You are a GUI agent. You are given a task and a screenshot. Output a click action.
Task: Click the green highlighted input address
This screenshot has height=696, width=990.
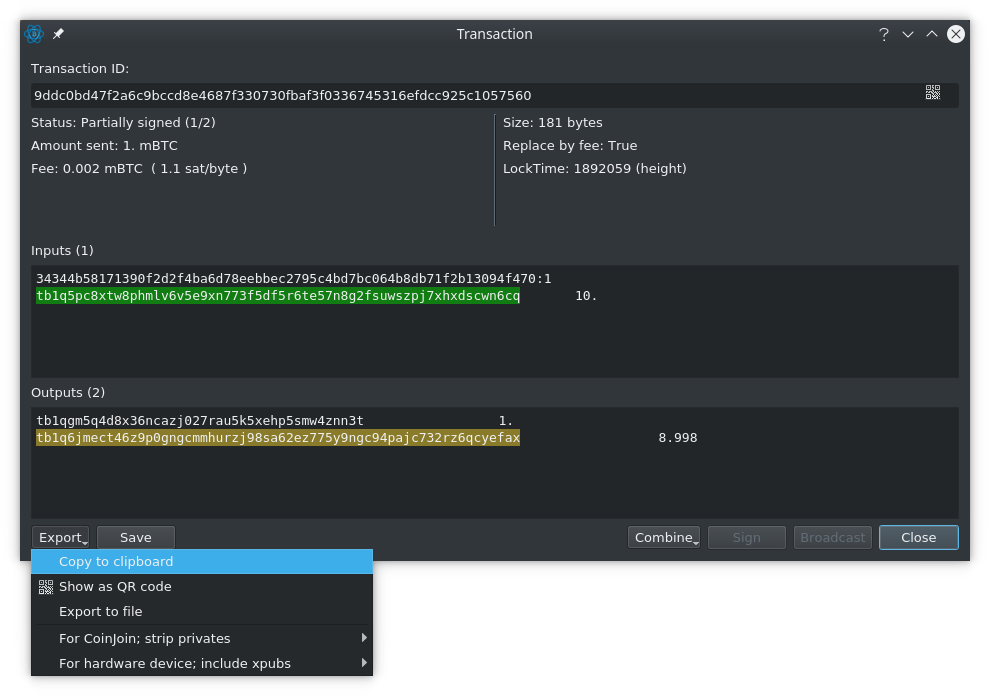coord(278,296)
